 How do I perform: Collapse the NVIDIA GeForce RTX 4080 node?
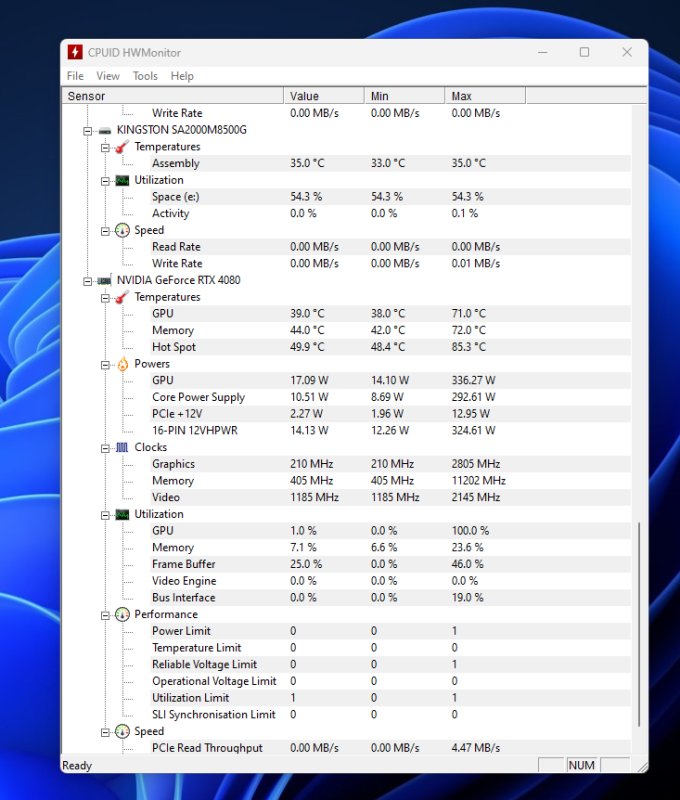[88, 281]
